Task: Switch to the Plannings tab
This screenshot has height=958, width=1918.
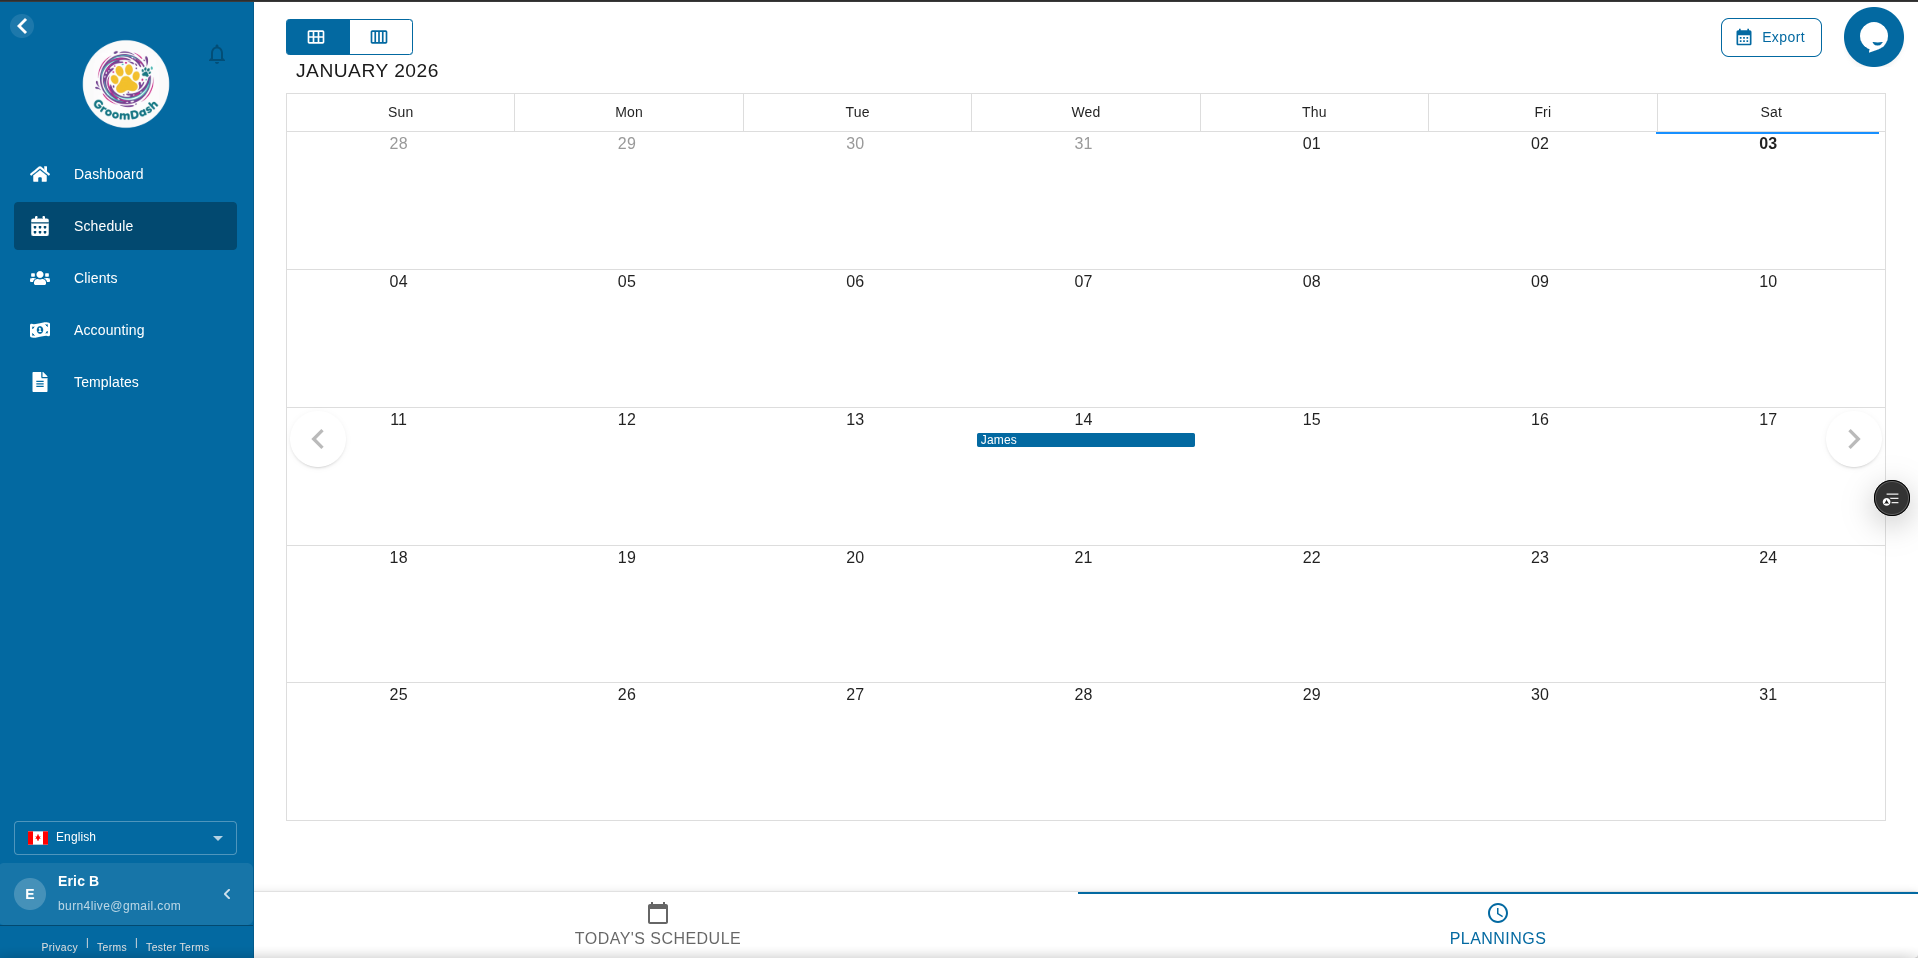Action: 1497,925
